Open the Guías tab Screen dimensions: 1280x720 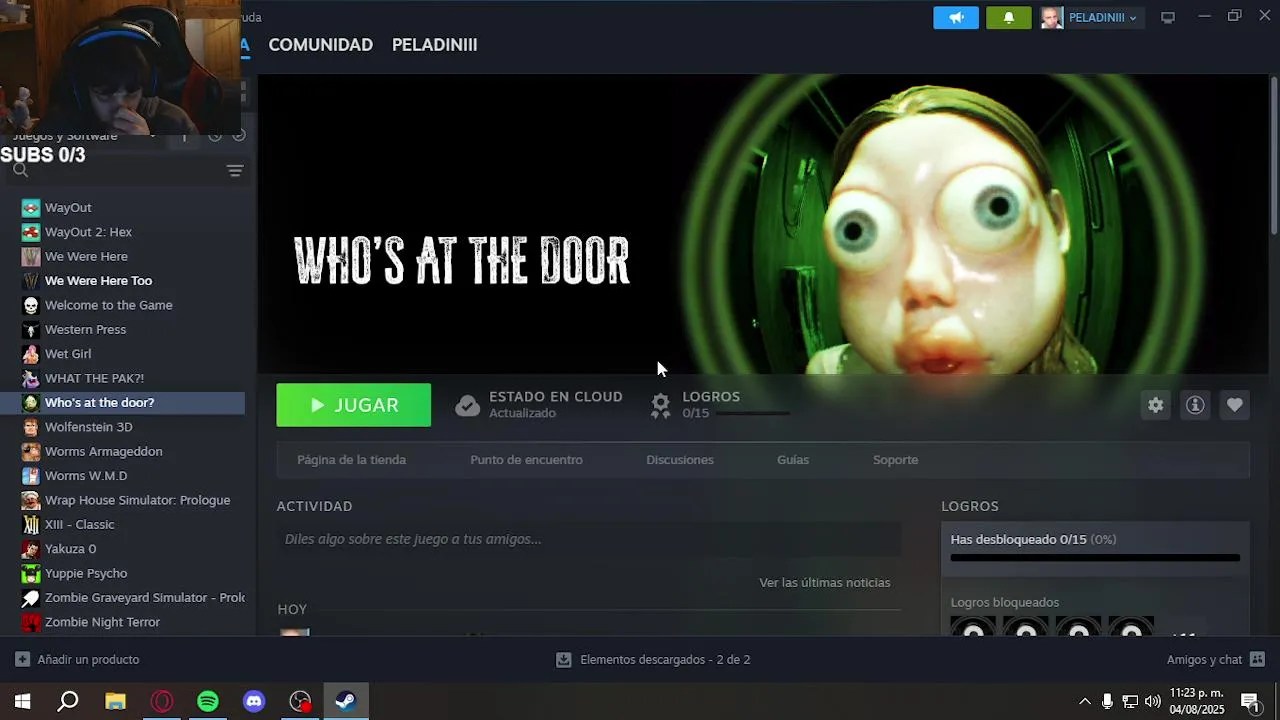pyautogui.click(x=793, y=460)
